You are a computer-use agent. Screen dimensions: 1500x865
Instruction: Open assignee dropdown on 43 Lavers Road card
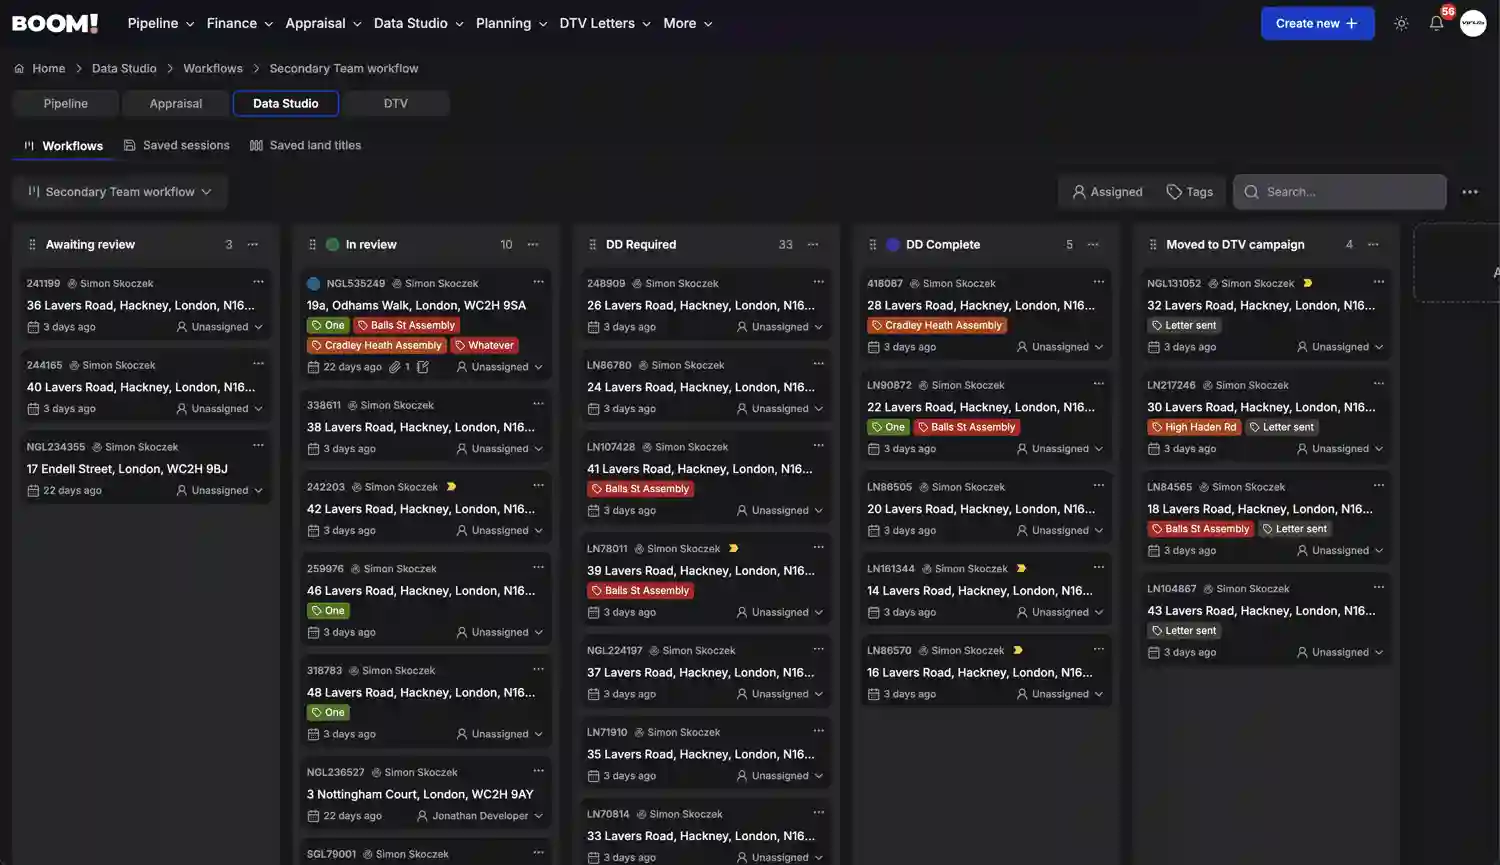[x=1340, y=652]
